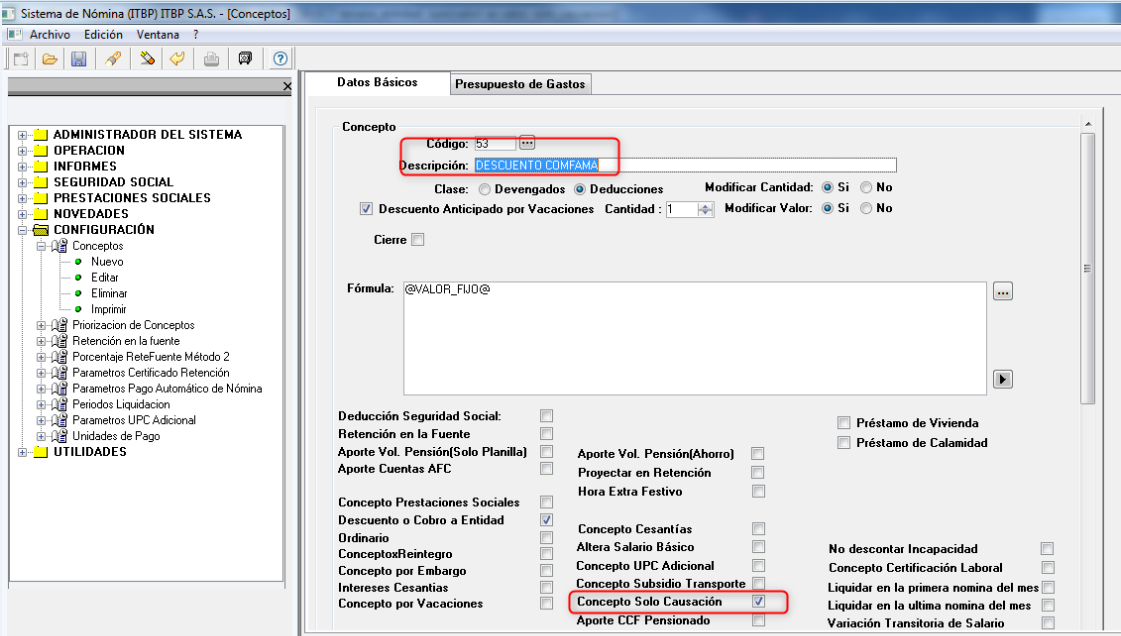Click Nuevo under Conceptos
This screenshot has height=636, width=1121.
point(107,262)
